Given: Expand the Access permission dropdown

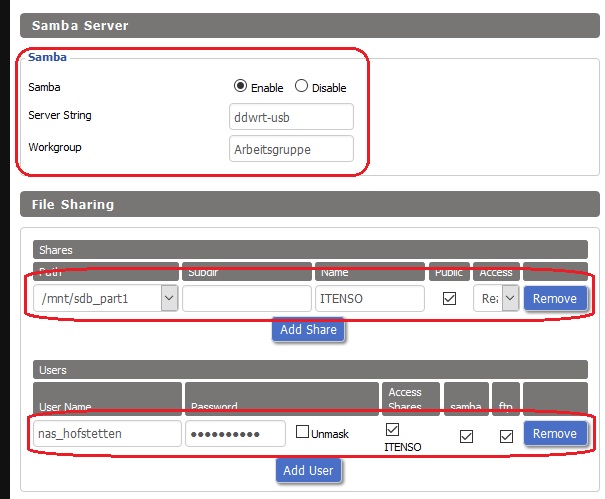Looking at the screenshot, I should click(x=496, y=298).
